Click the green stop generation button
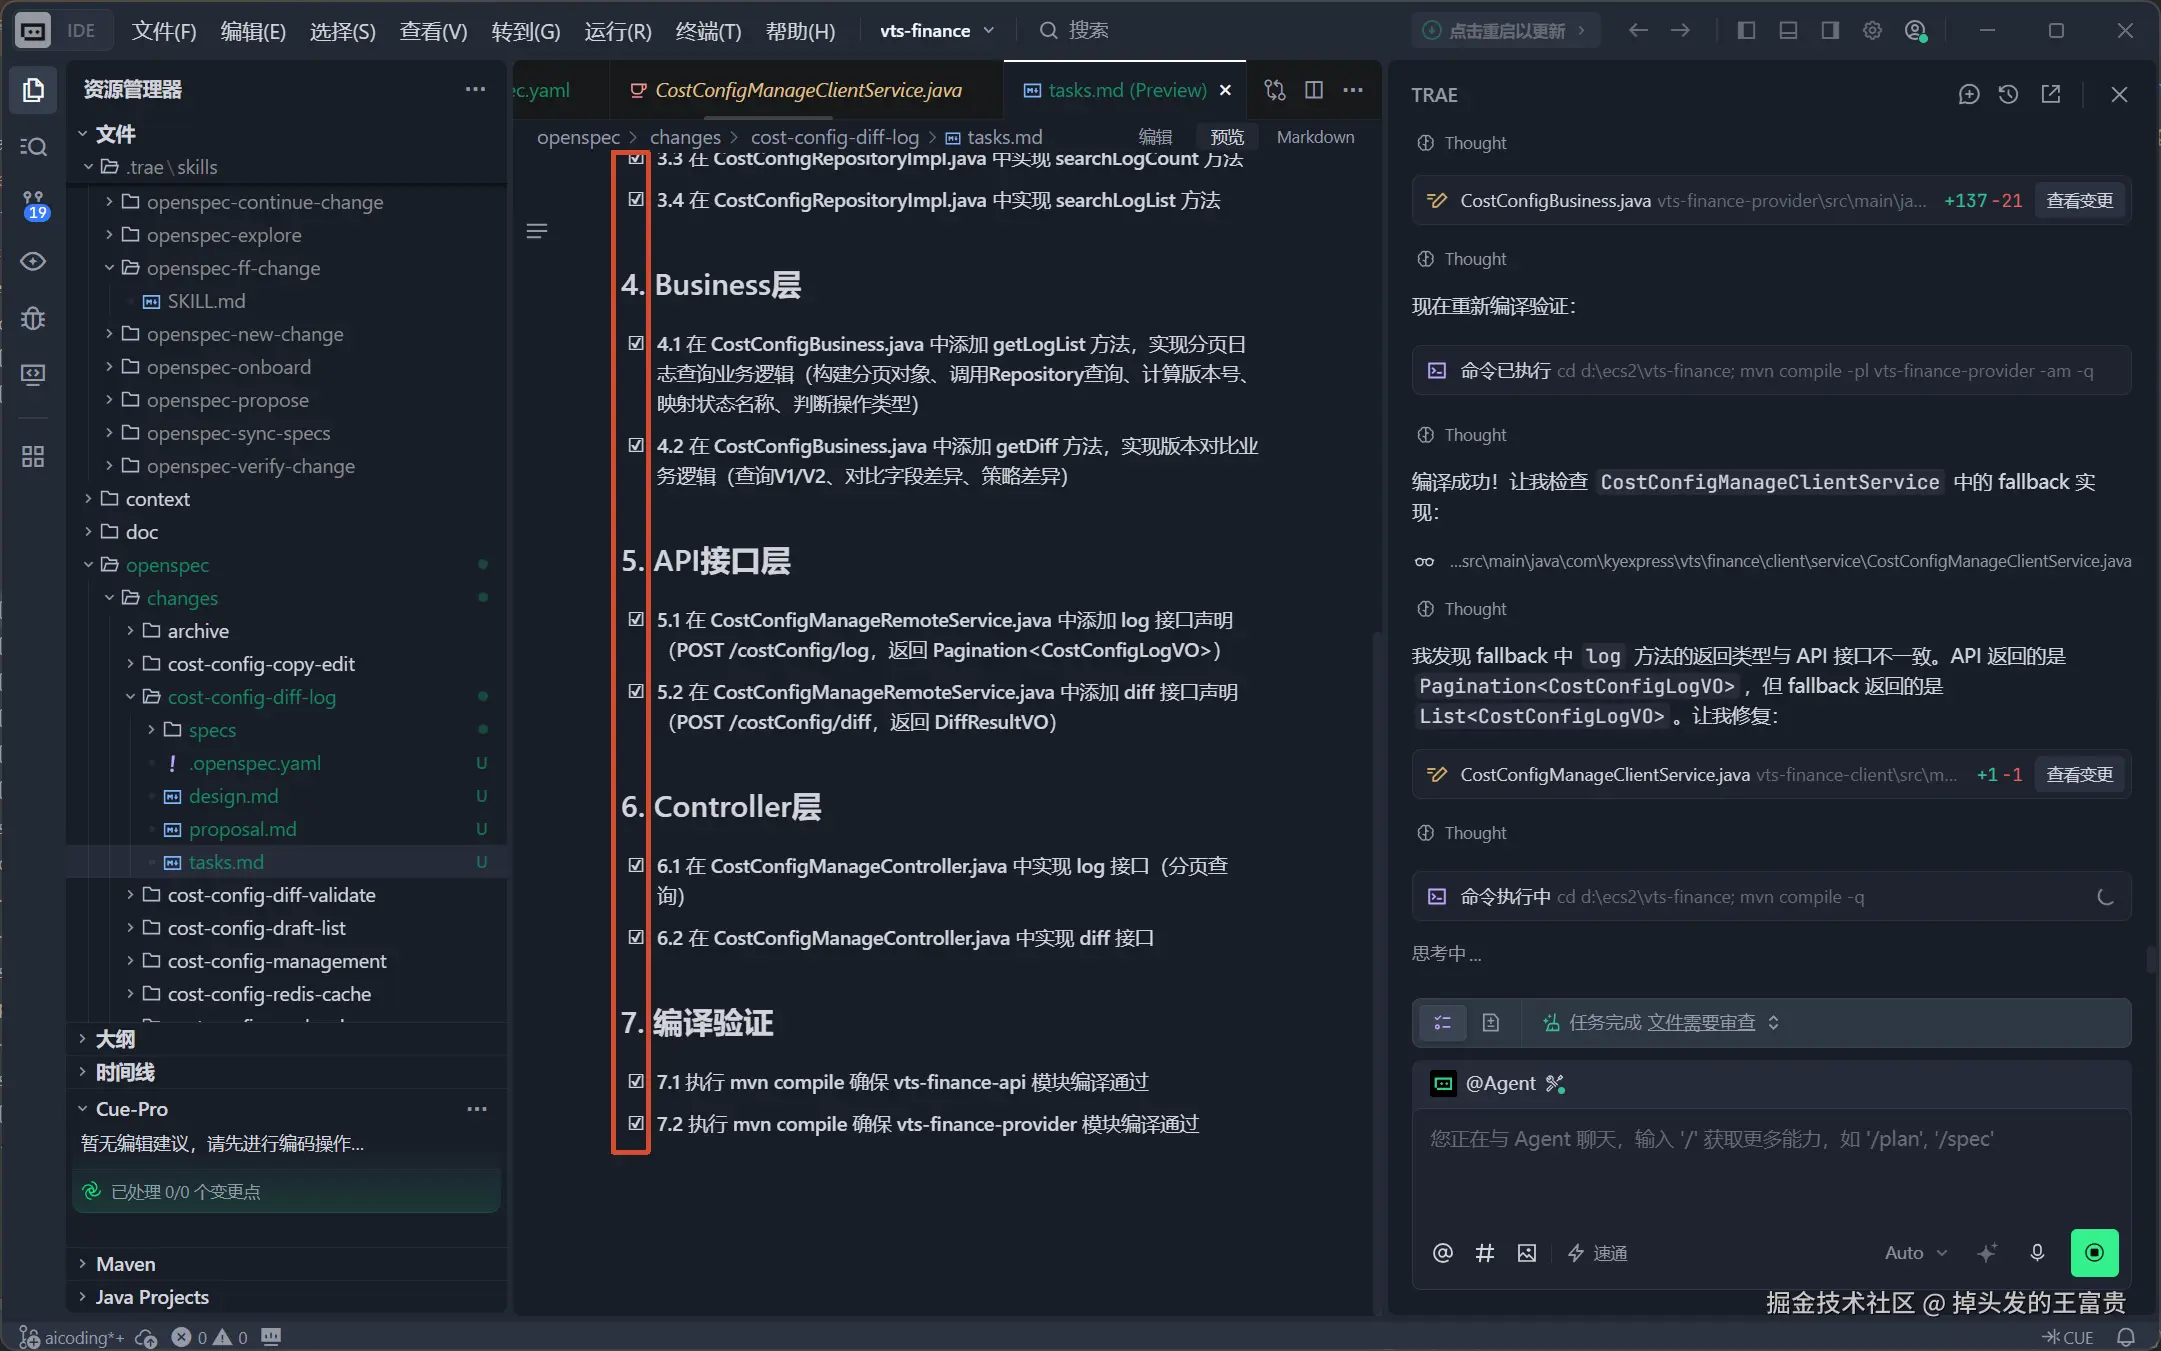This screenshot has width=2161, height=1351. click(2094, 1252)
